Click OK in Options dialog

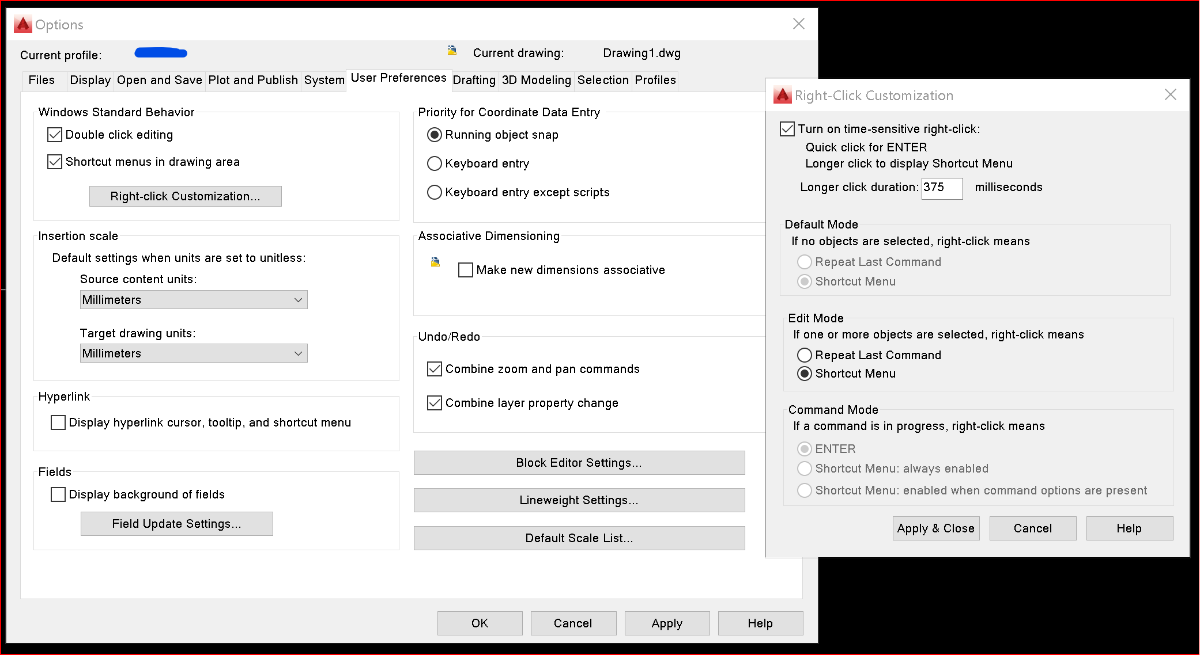480,623
